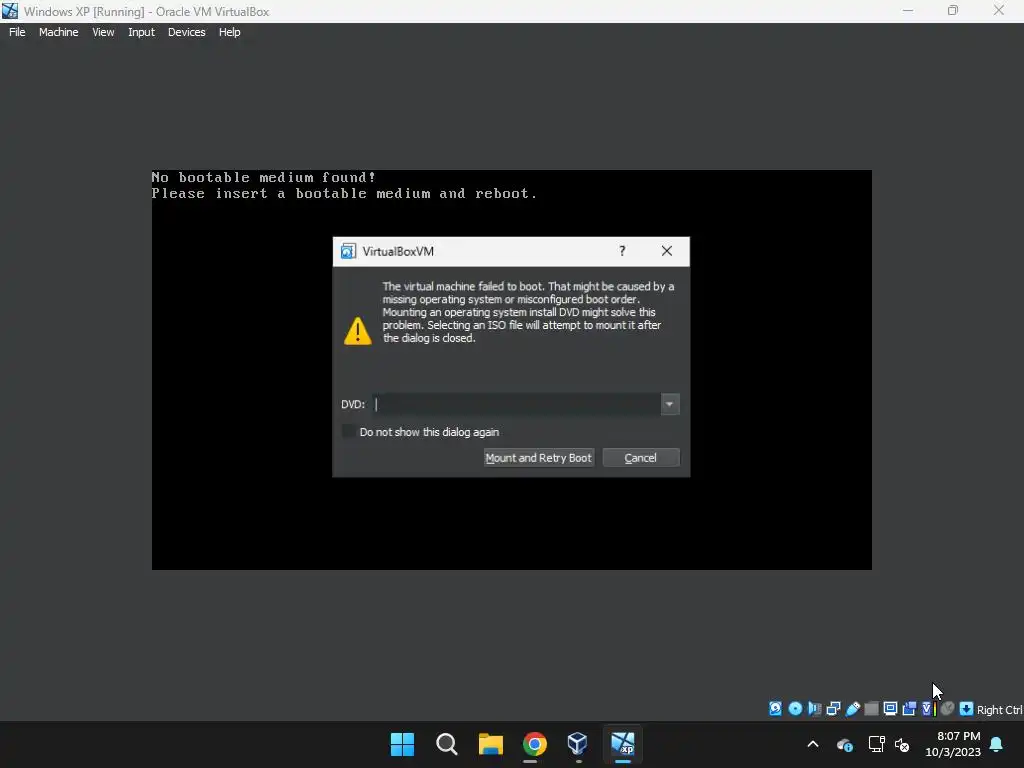Screen dimensions: 1024x768
Task: Click the grayed mouse integration icon
Action: [x=948, y=709]
